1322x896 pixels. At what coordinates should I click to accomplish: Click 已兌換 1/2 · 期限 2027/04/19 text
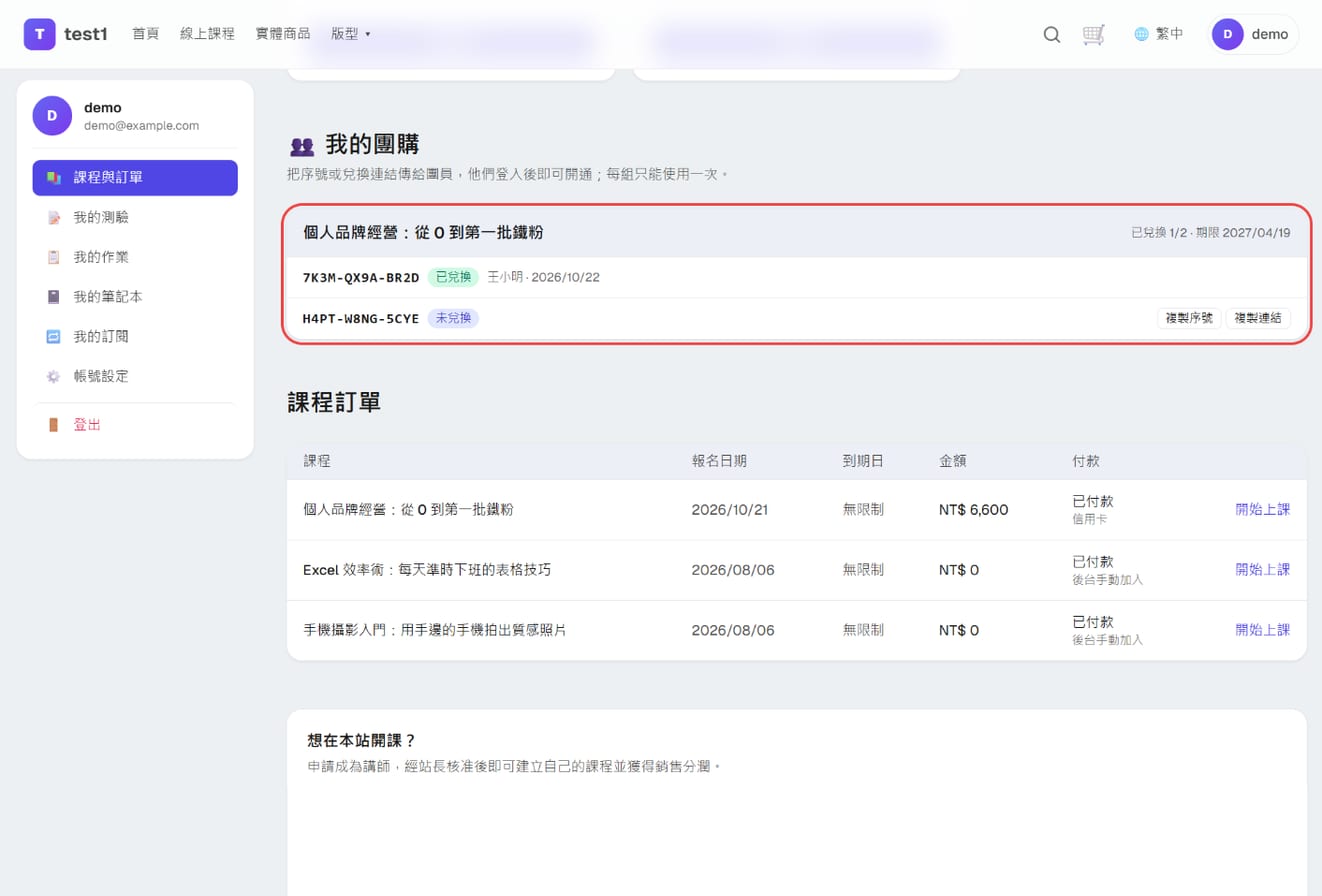pyautogui.click(x=1211, y=232)
